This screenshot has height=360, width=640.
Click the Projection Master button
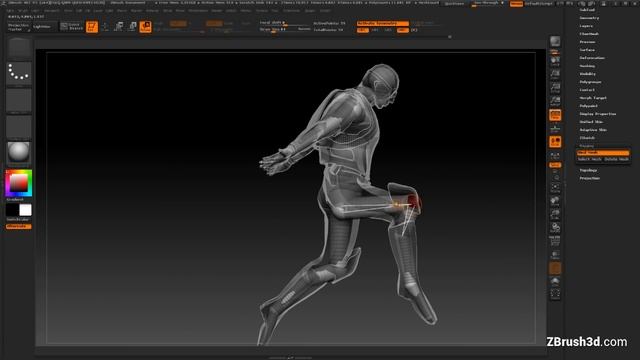coord(18,27)
